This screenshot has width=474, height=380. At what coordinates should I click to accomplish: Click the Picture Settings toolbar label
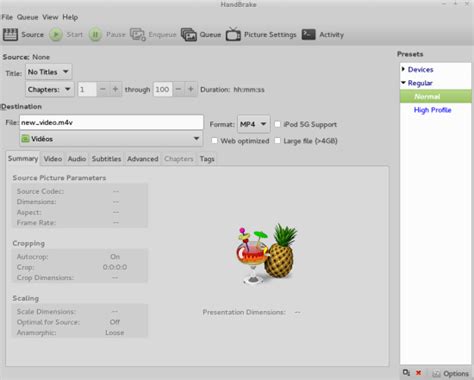coord(270,35)
